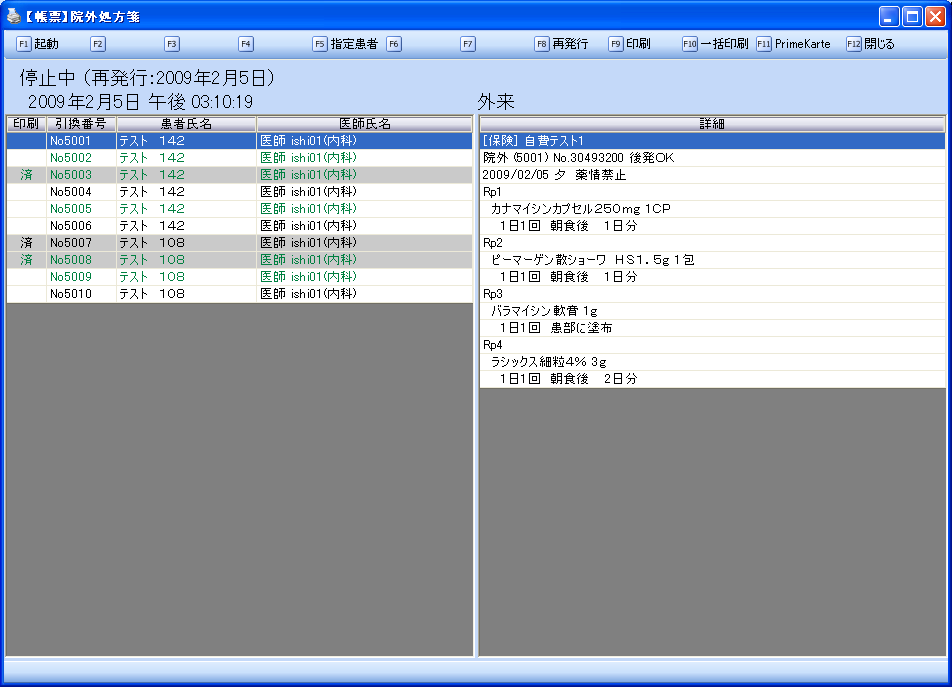The height and width of the screenshot is (687, 952).
Task: Open PrimeKarte via F11 button
Action: (x=794, y=44)
